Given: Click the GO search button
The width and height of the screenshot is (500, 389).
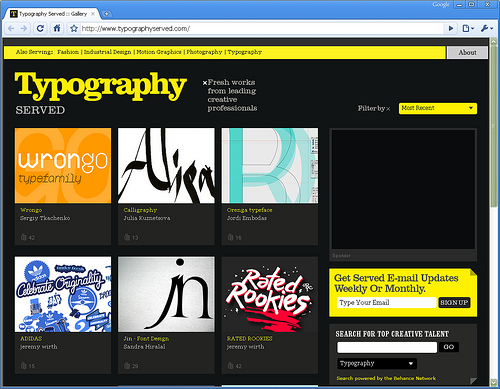Looking at the screenshot, I should click(449, 347).
